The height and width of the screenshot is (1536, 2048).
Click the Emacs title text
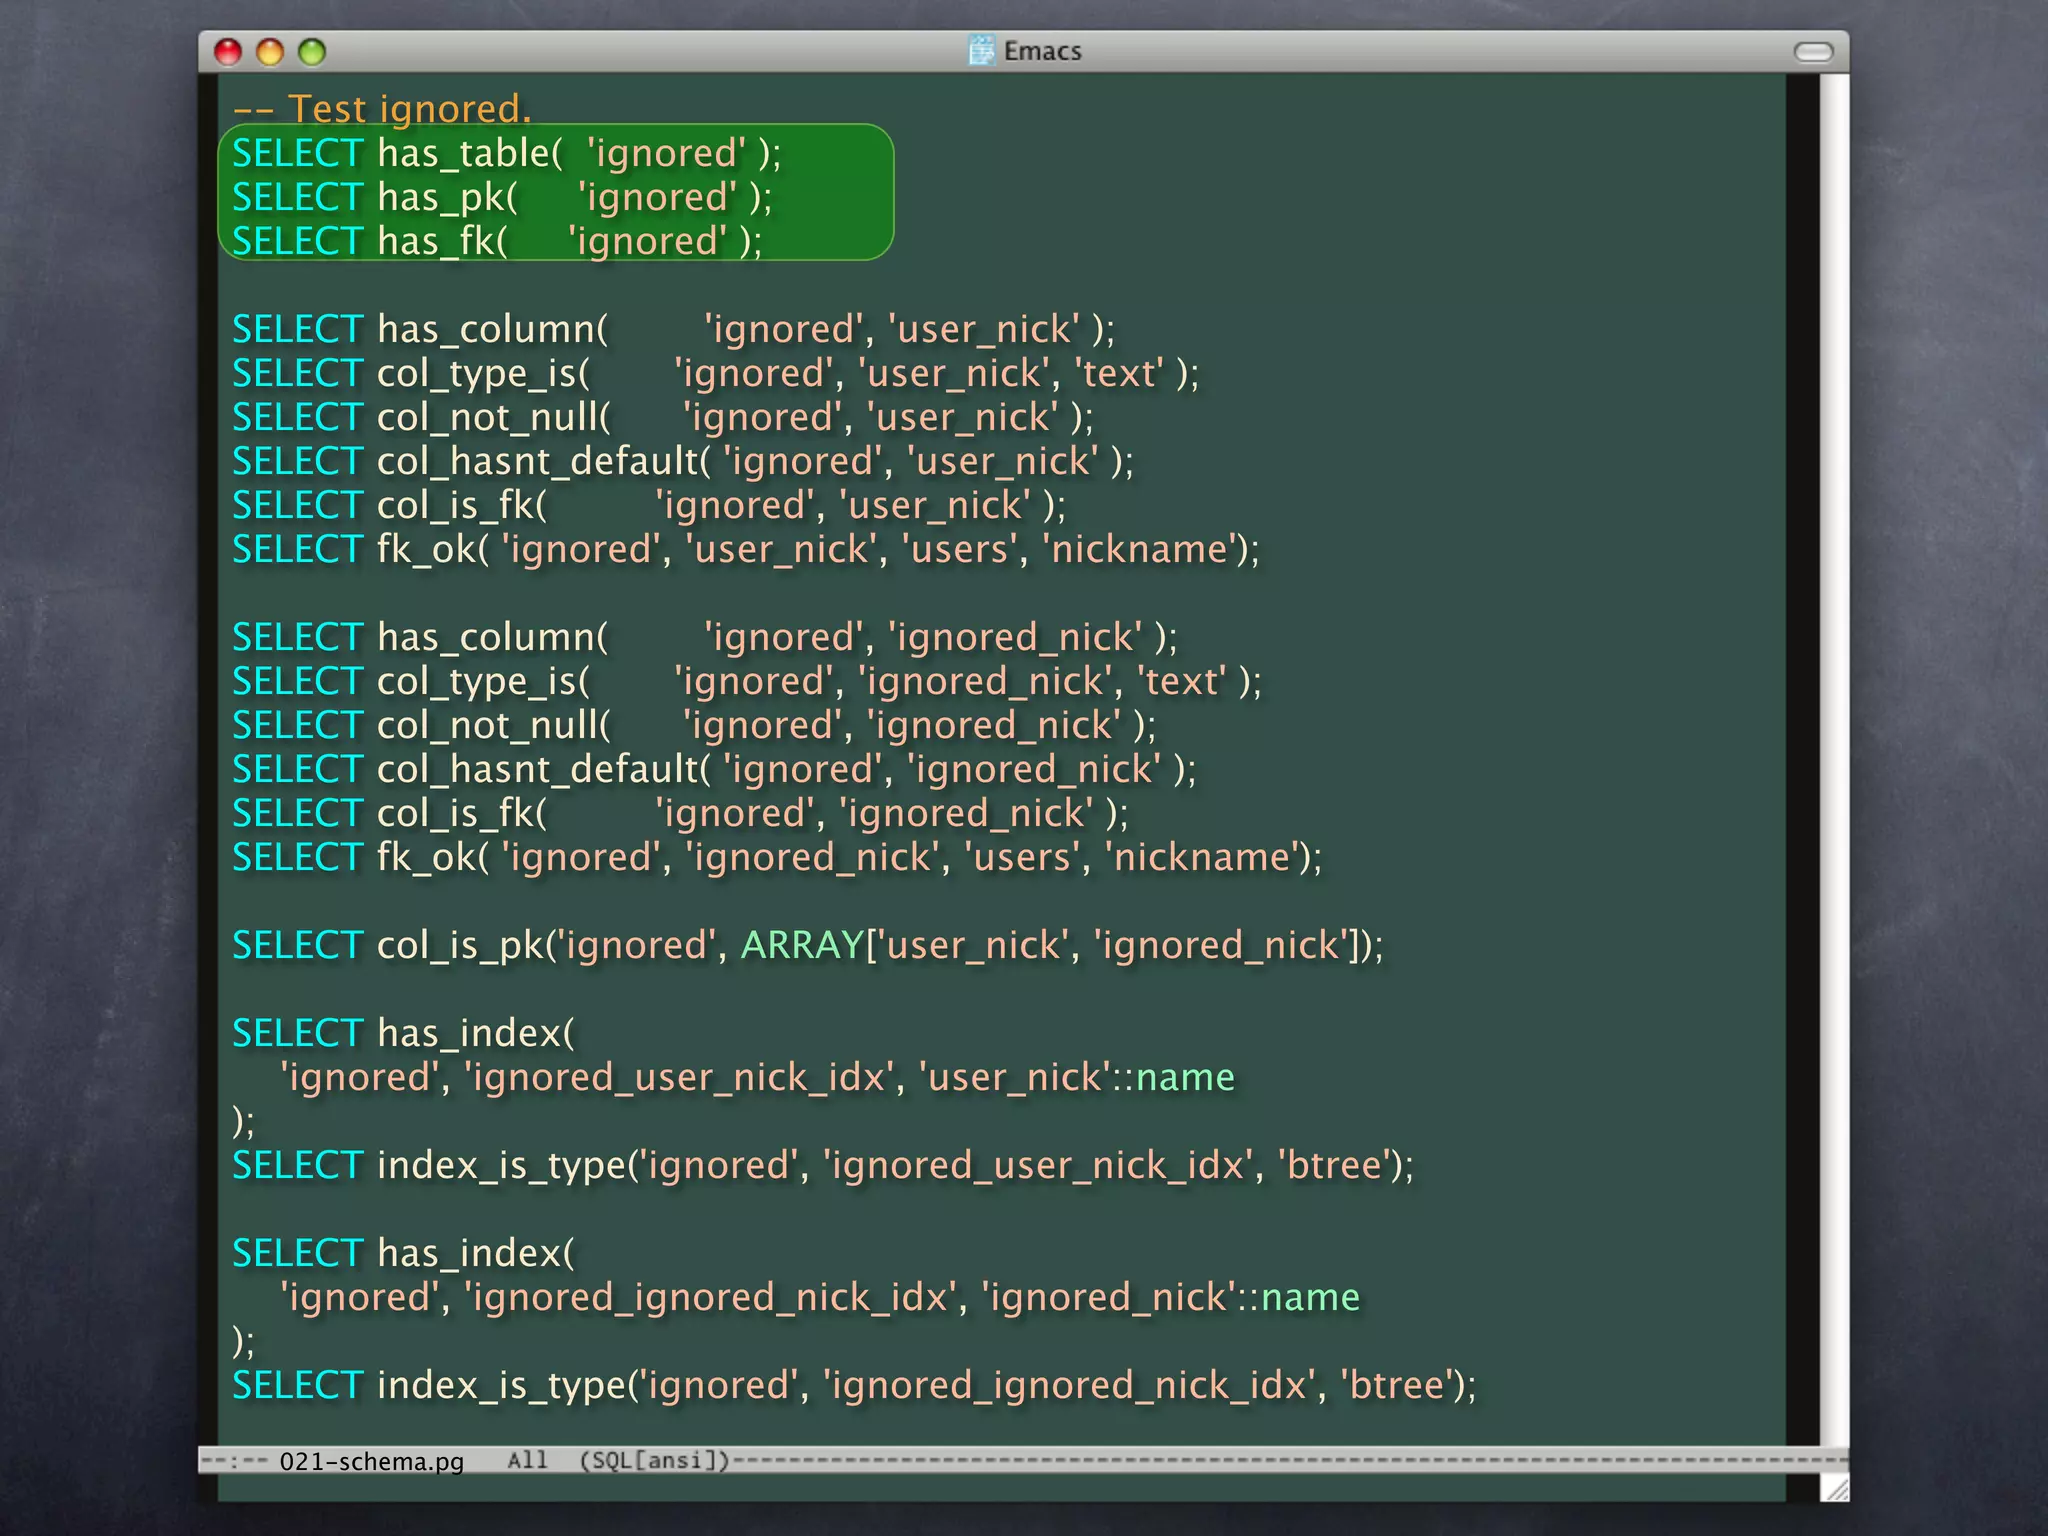[x=1042, y=51]
